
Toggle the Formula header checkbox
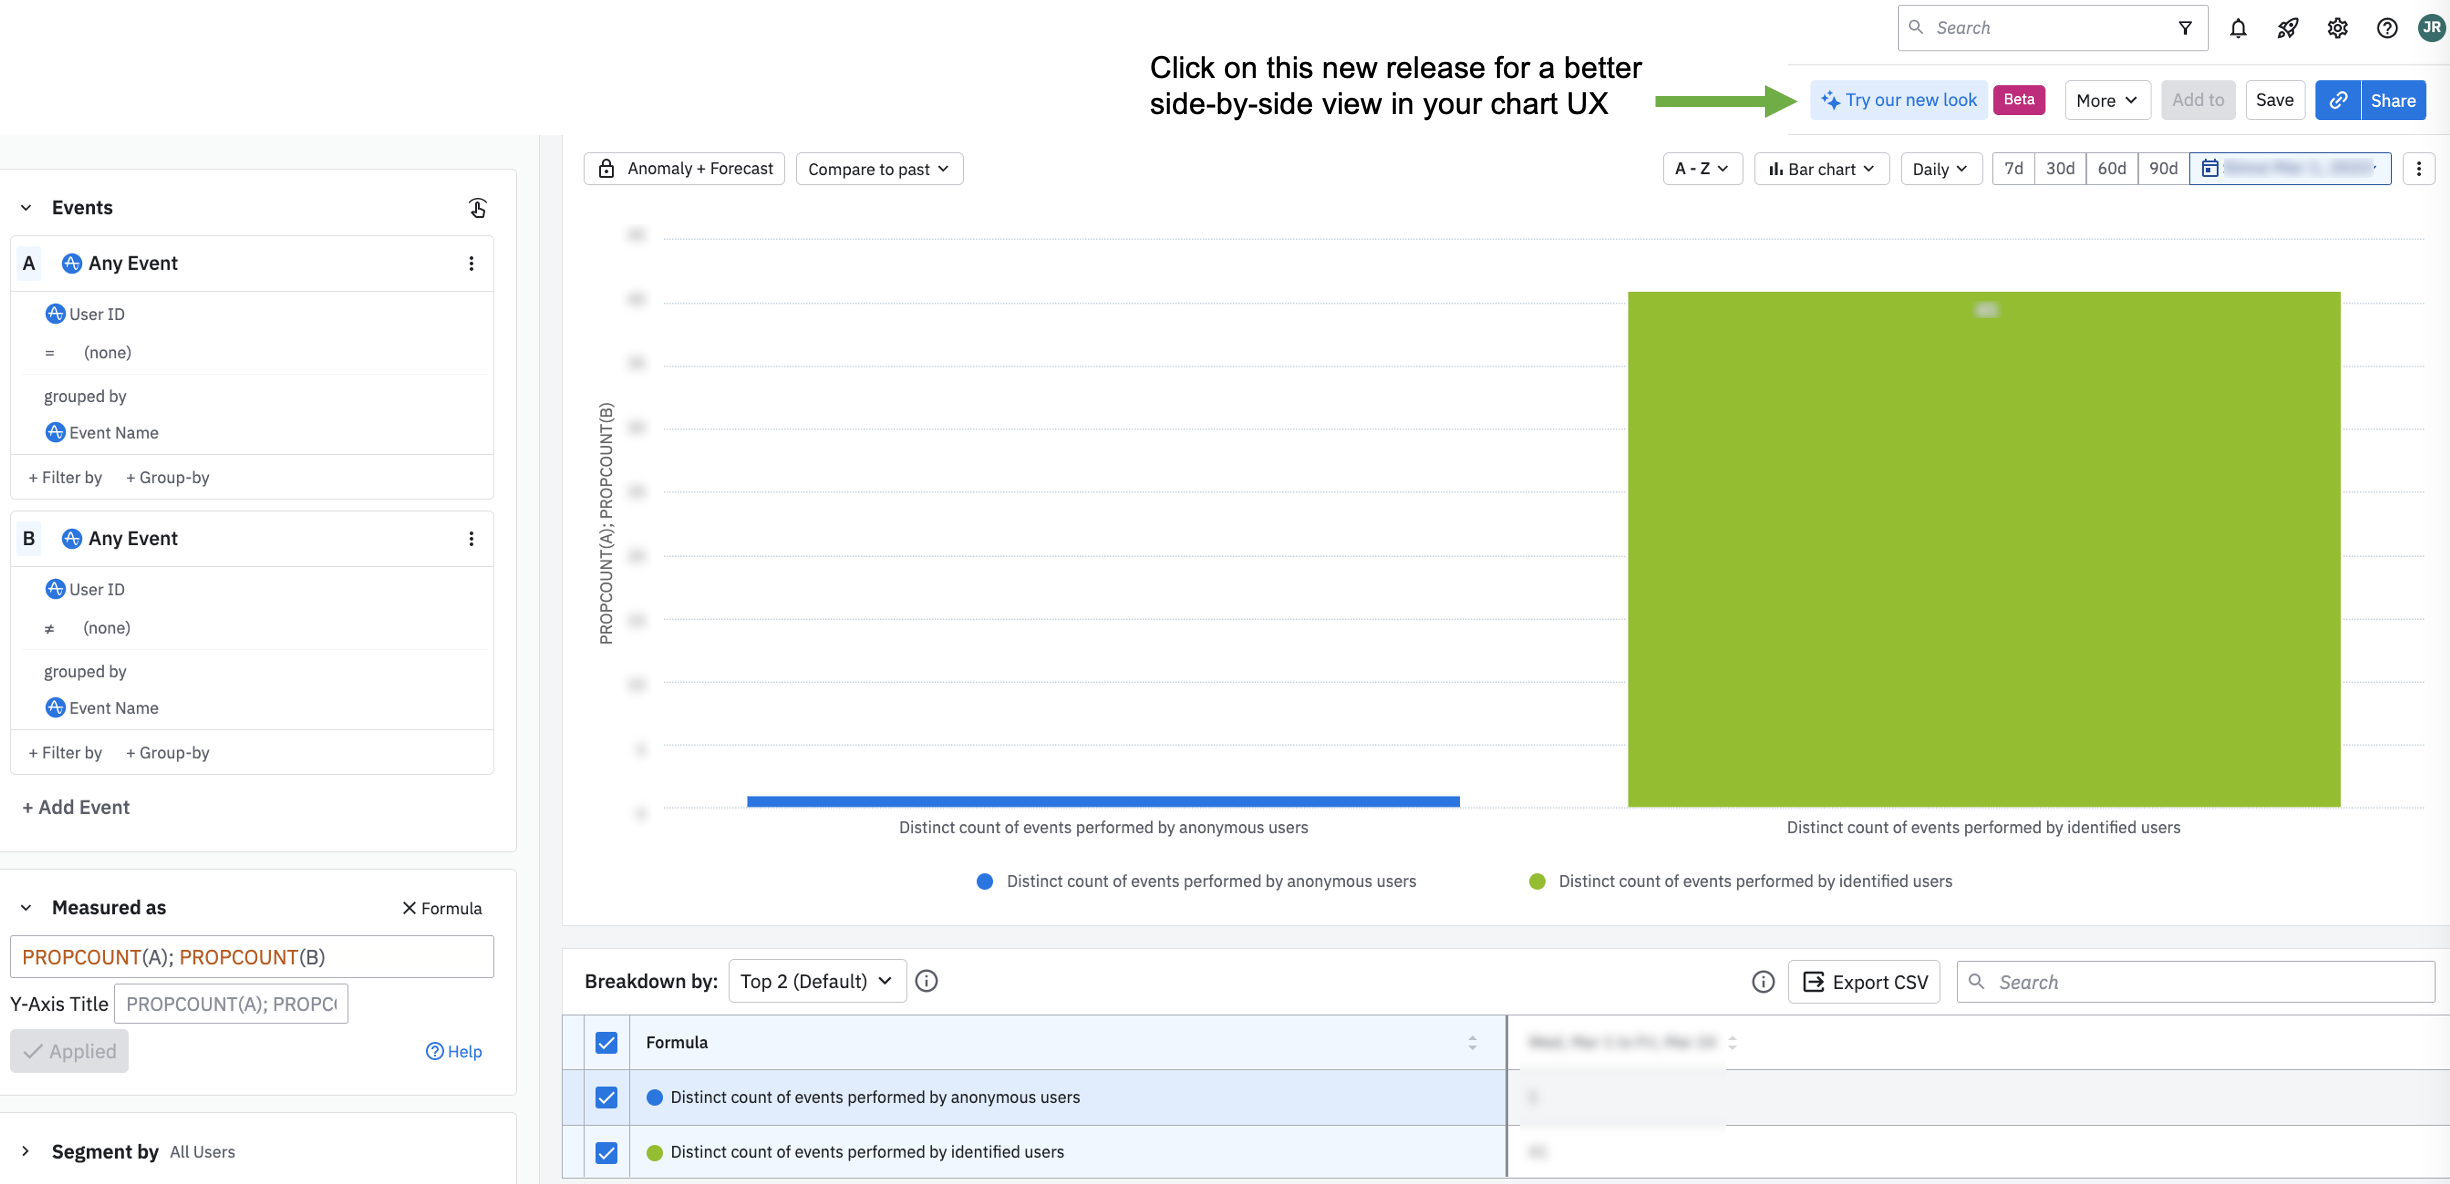[606, 1042]
